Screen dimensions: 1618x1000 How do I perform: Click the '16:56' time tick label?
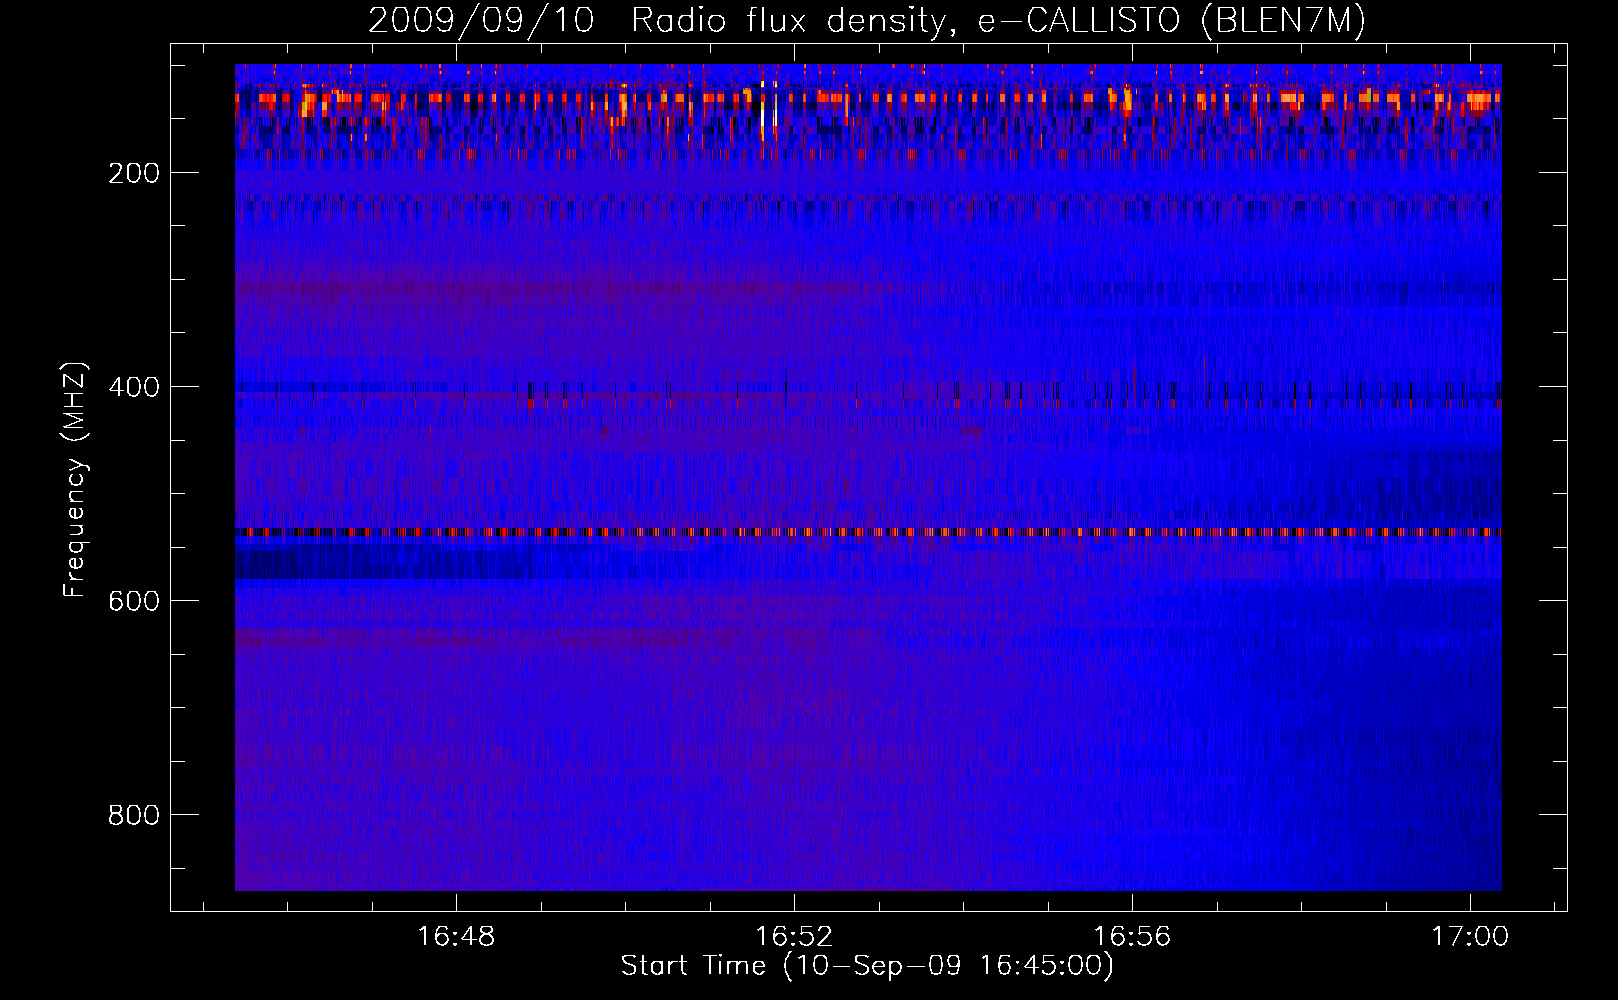point(1132,937)
